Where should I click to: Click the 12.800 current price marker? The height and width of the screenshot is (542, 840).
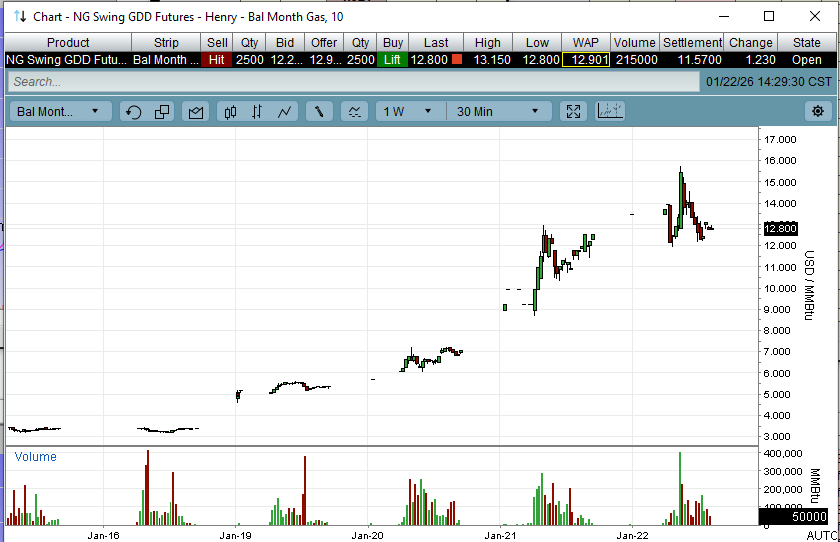(x=780, y=229)
